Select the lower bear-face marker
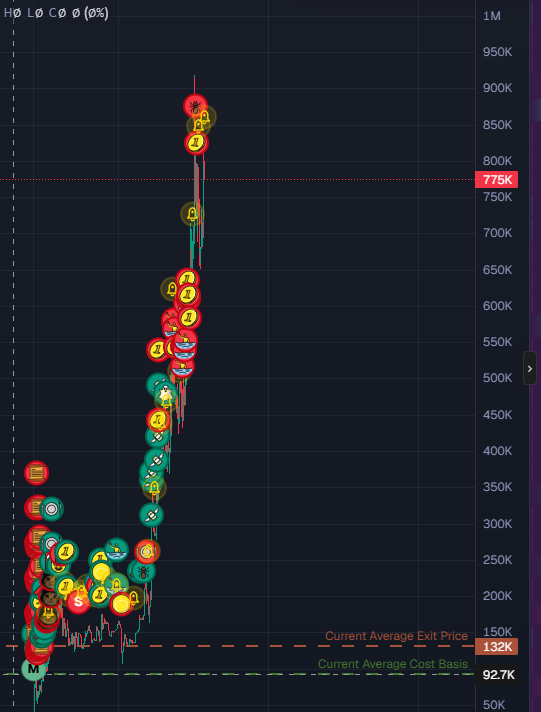Viewport: 541px width, 712px height. pos(50,597)
